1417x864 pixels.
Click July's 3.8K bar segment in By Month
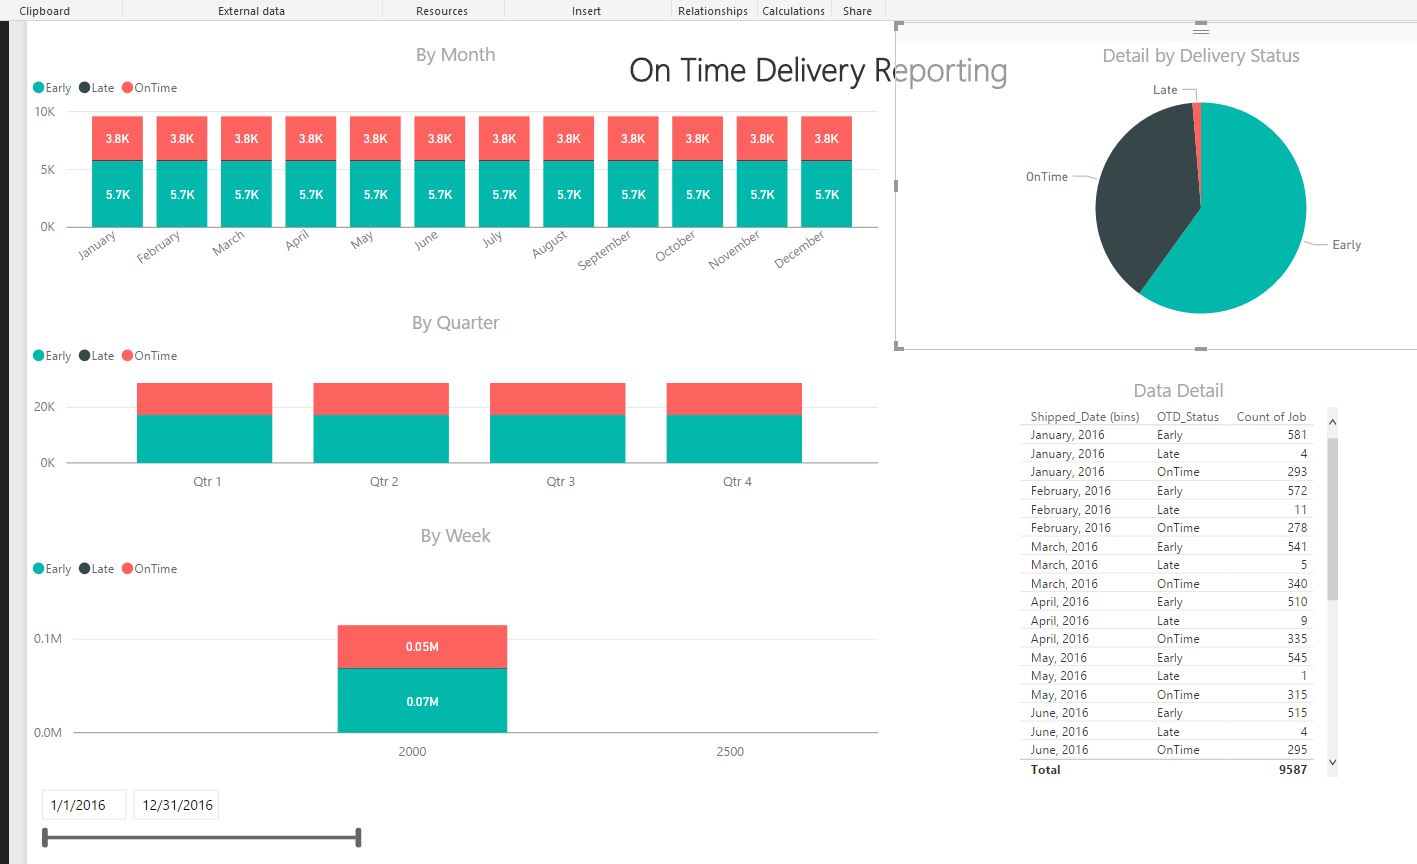(x=504, y=139)
